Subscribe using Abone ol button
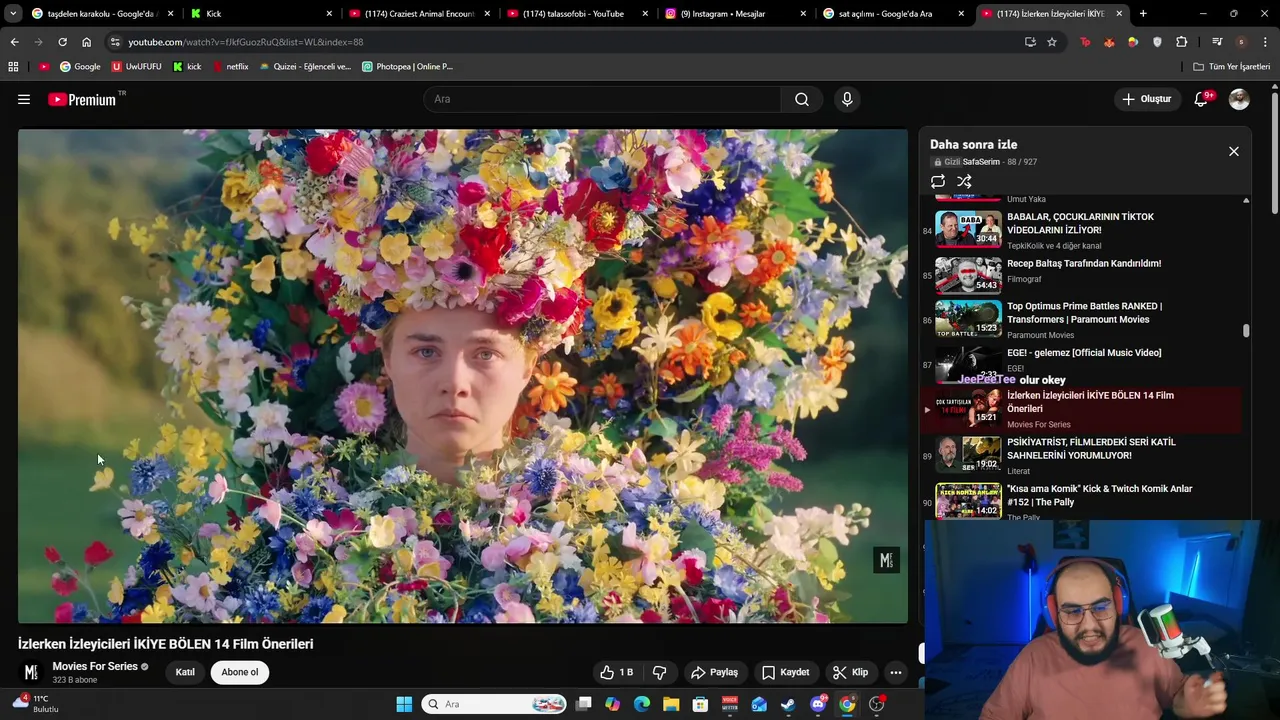Image resolution: width=1280 pixels, height=720 pixels. pyautogui.click(x=240, y=672)
